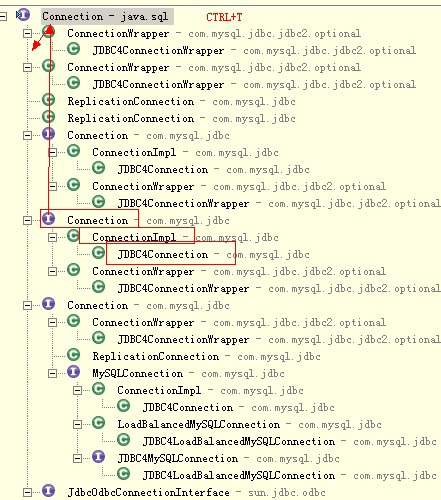Select JdbcOdbcConnectionInterface - sun.jdbc.odbc
Viewport: 441px width, 500px height.
196,492
